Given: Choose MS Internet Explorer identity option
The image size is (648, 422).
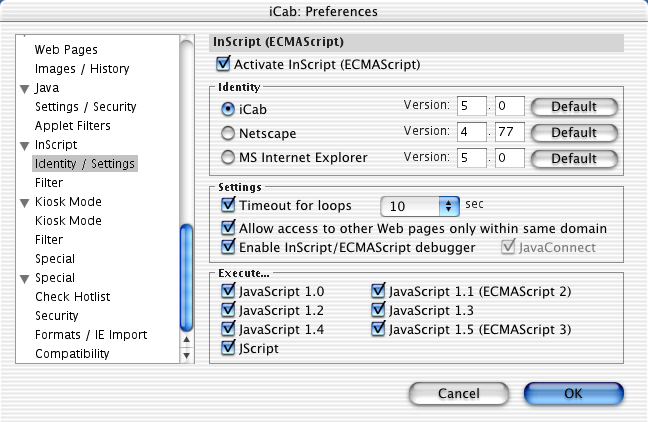Looking at the screenshot, I should (x=228, y=157).
